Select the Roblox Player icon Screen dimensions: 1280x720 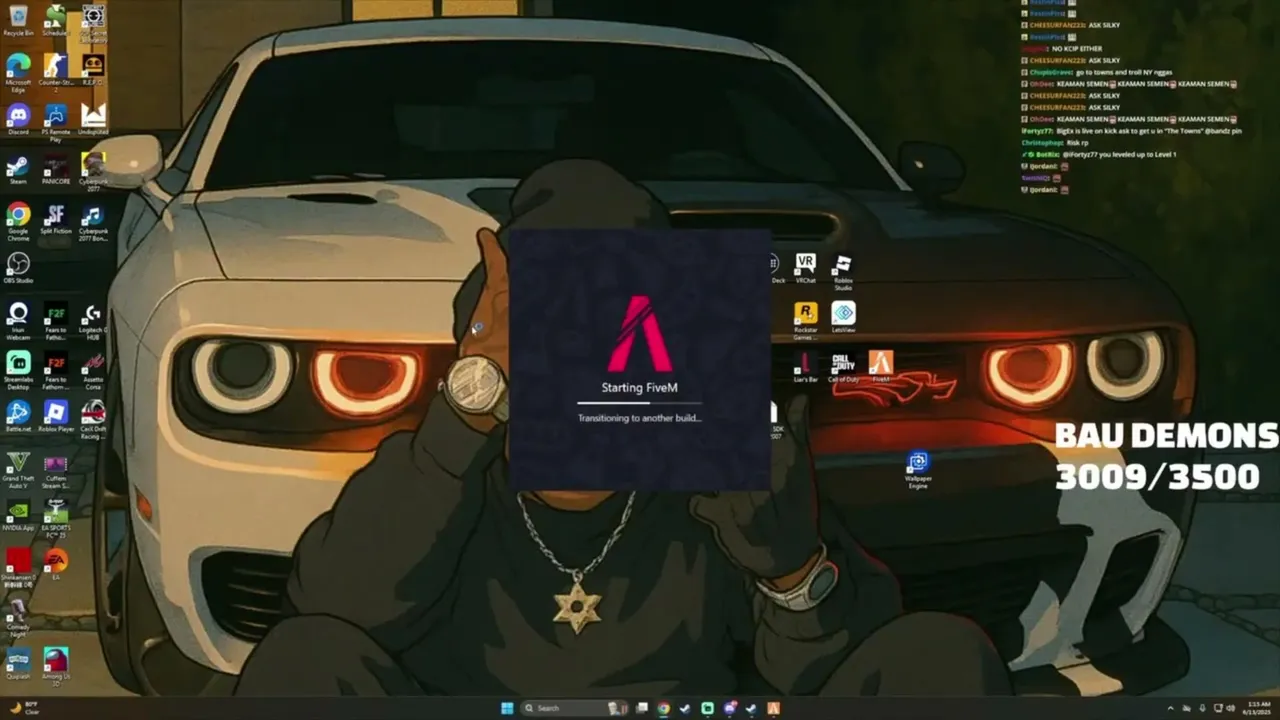pyautogui.click(x=55, y=415)
